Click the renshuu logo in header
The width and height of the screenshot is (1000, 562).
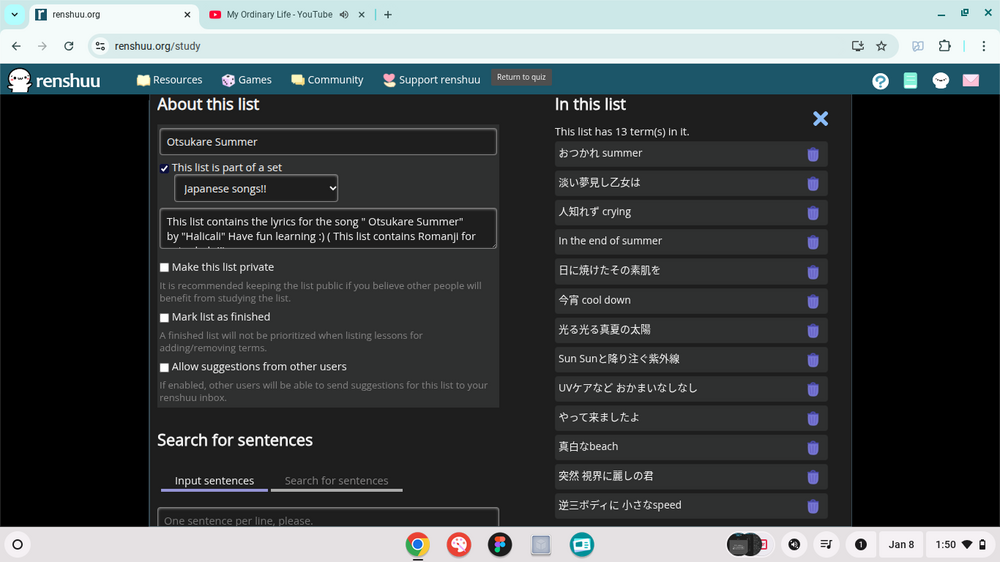tap(55, 80)
